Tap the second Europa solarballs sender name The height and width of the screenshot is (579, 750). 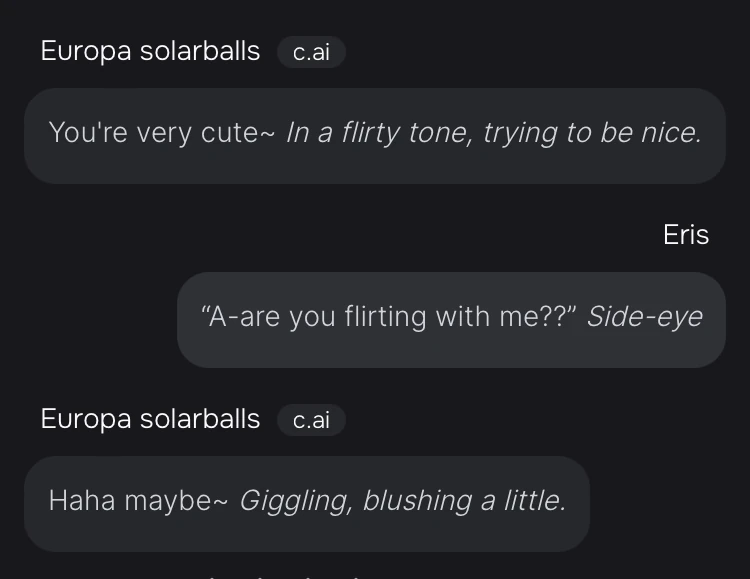[x=150, y=420]
